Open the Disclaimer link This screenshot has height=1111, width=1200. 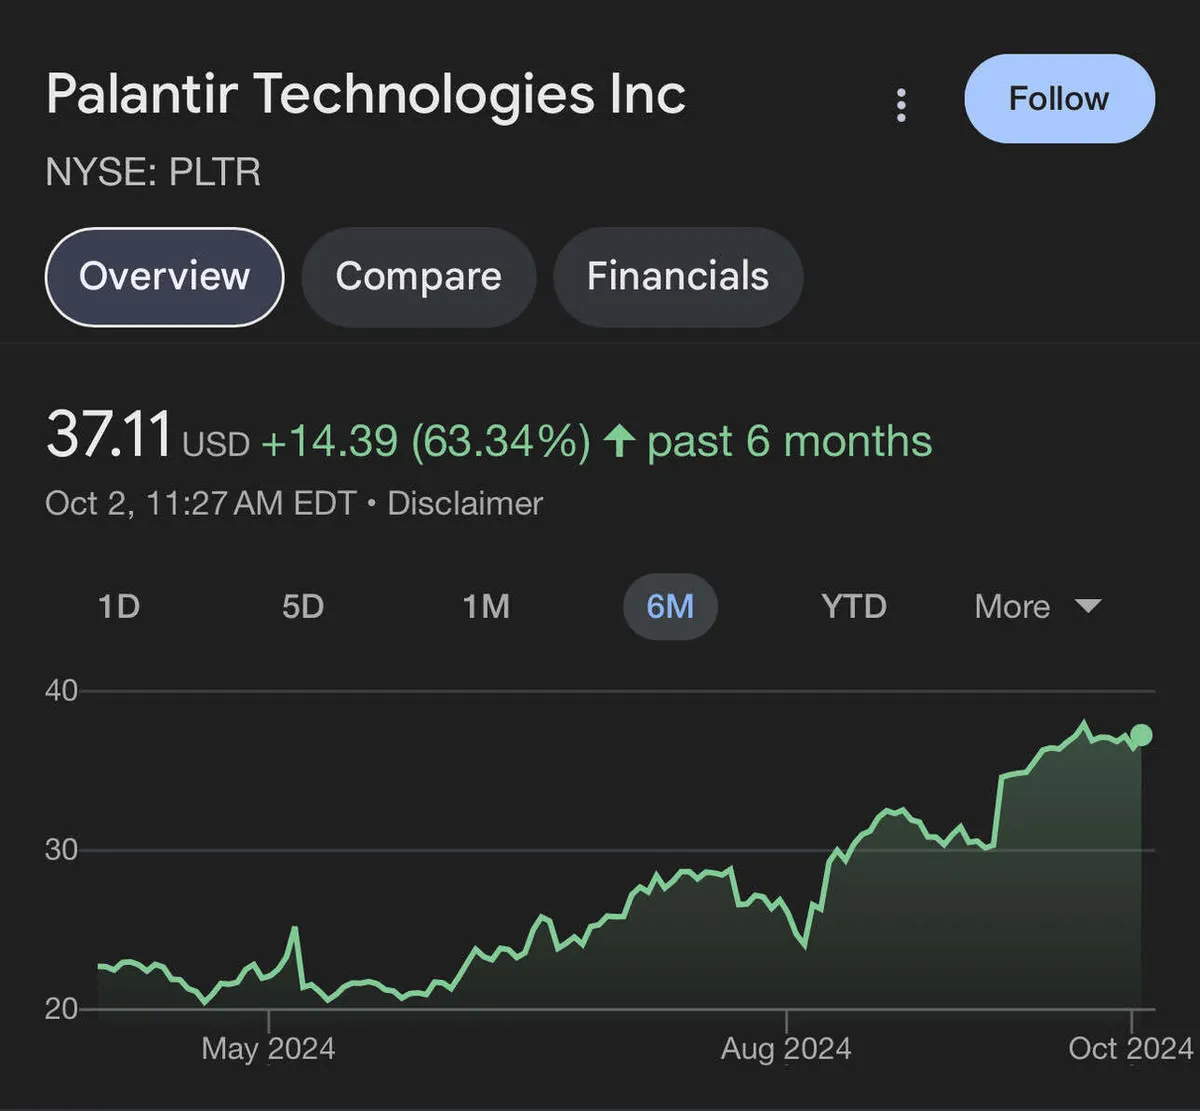tap(465, 503)
